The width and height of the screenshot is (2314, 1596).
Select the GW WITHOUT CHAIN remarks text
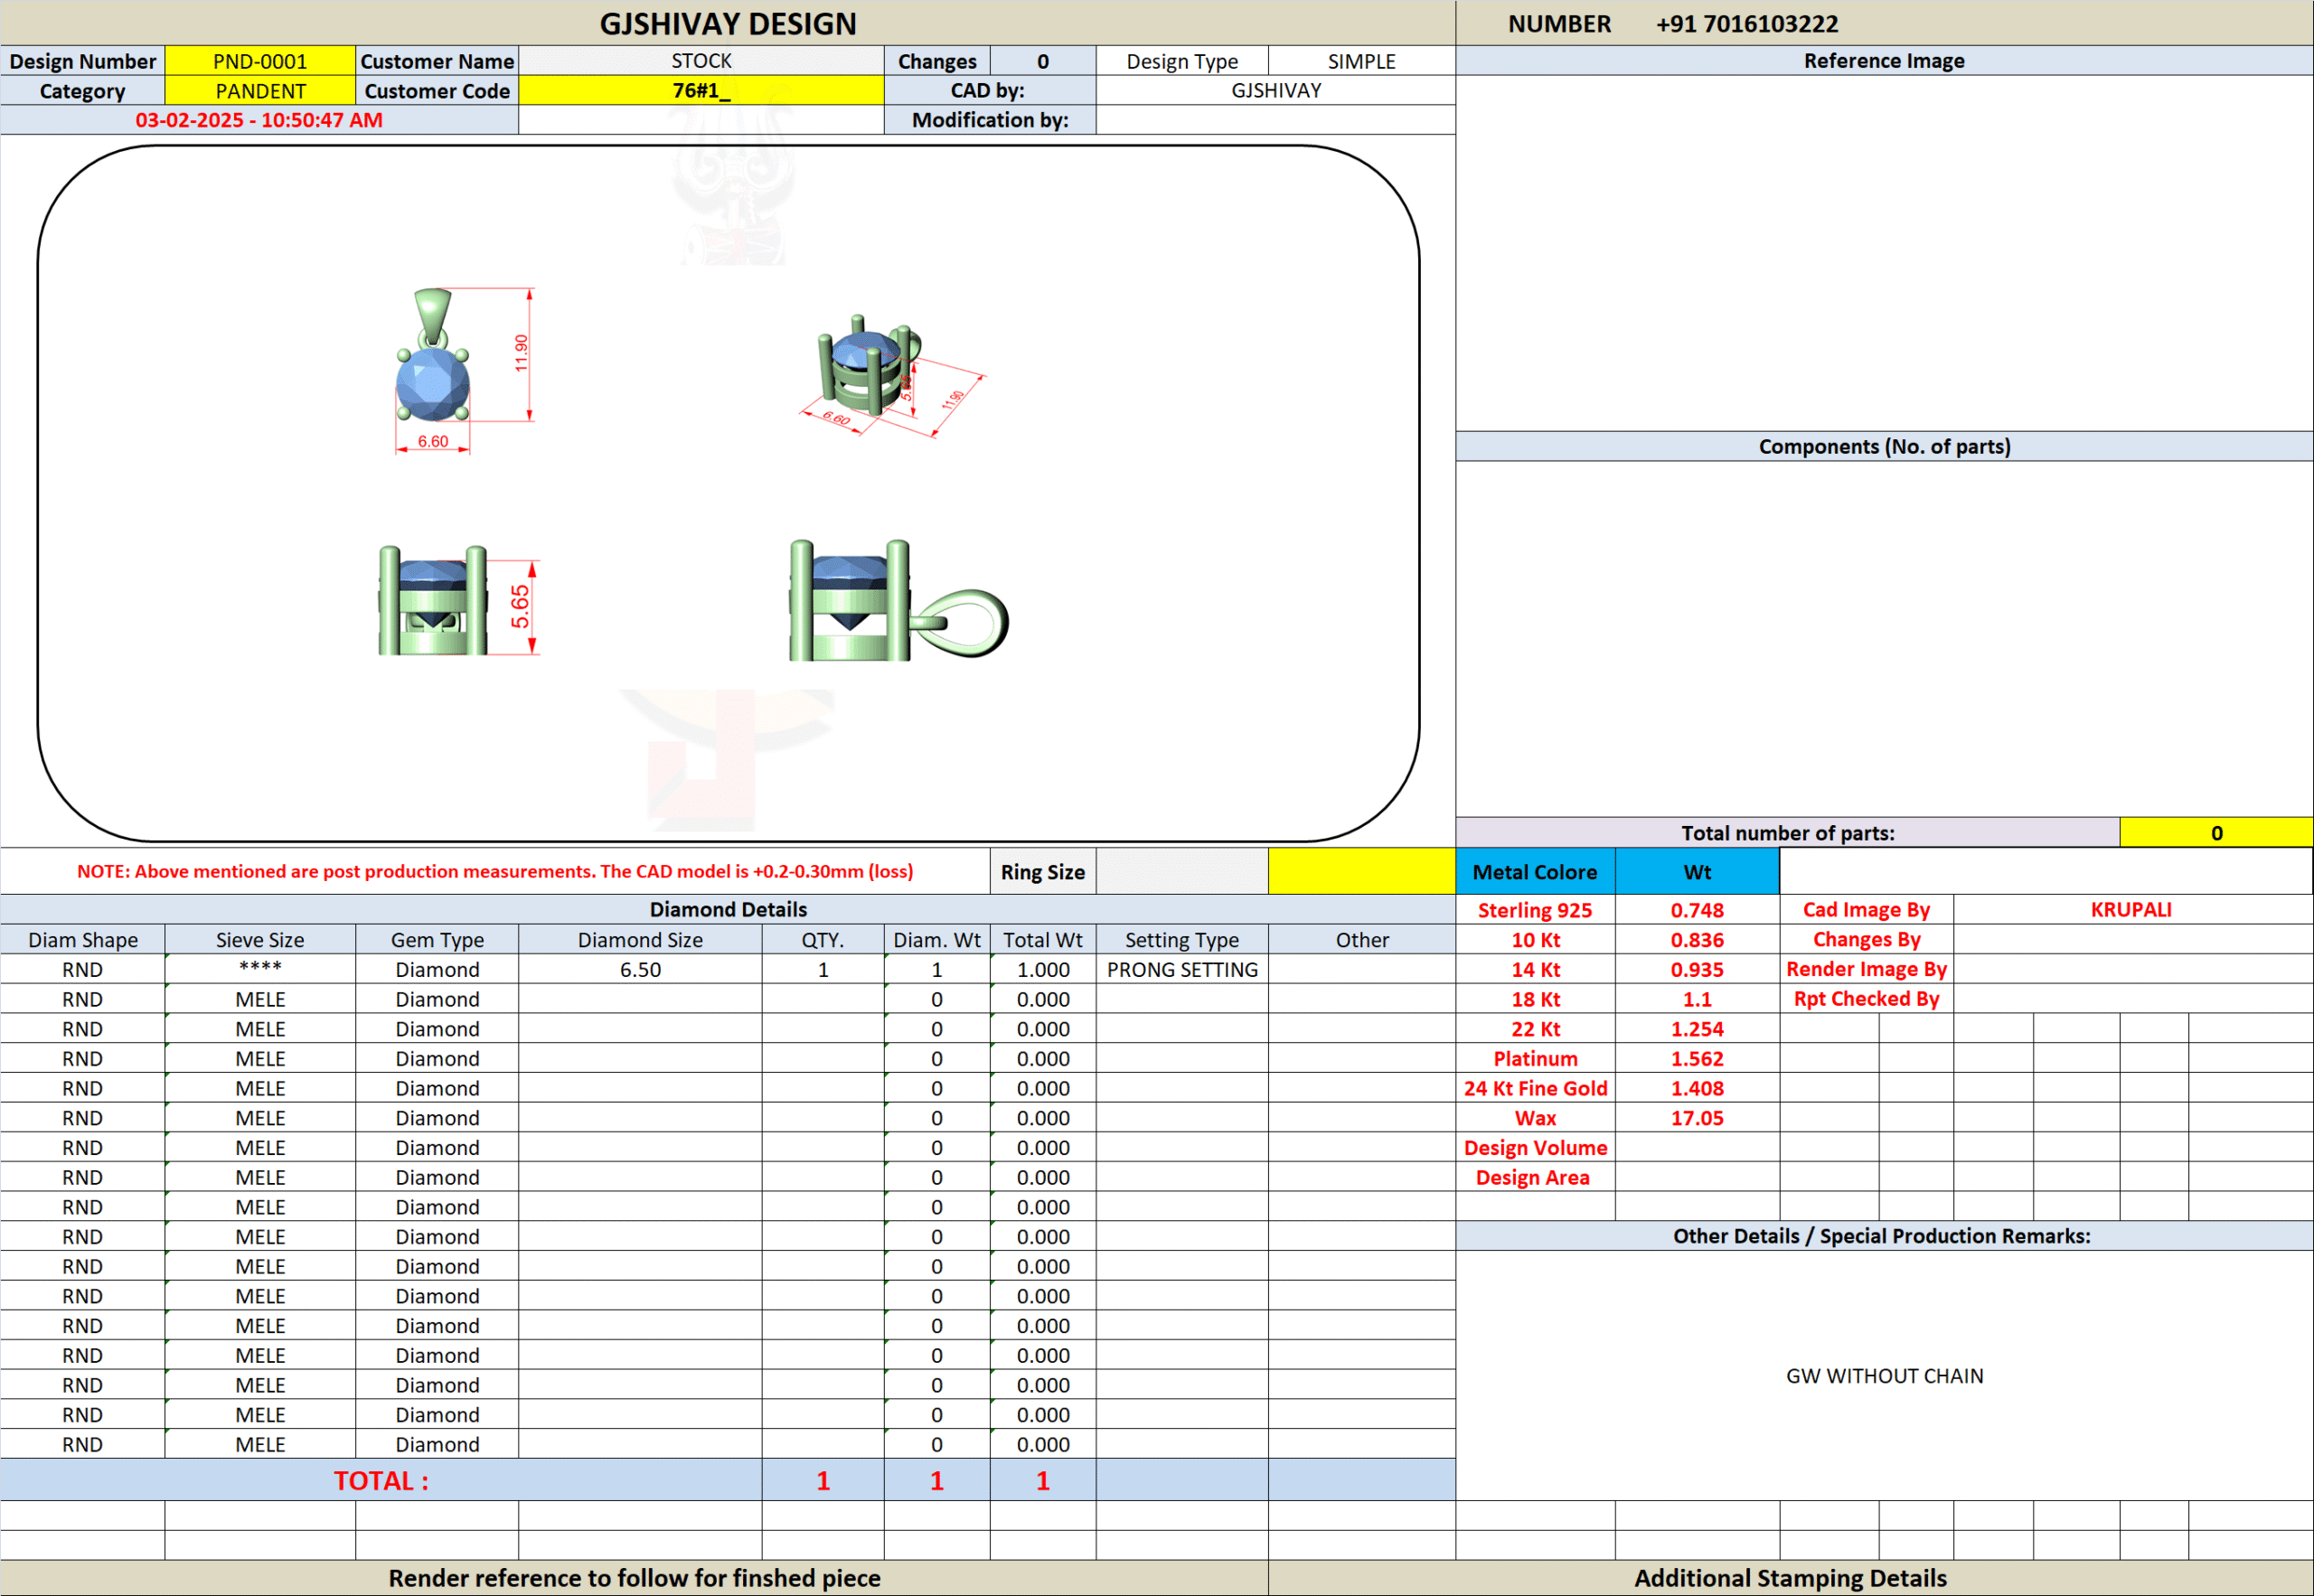click(1884, 1376)
